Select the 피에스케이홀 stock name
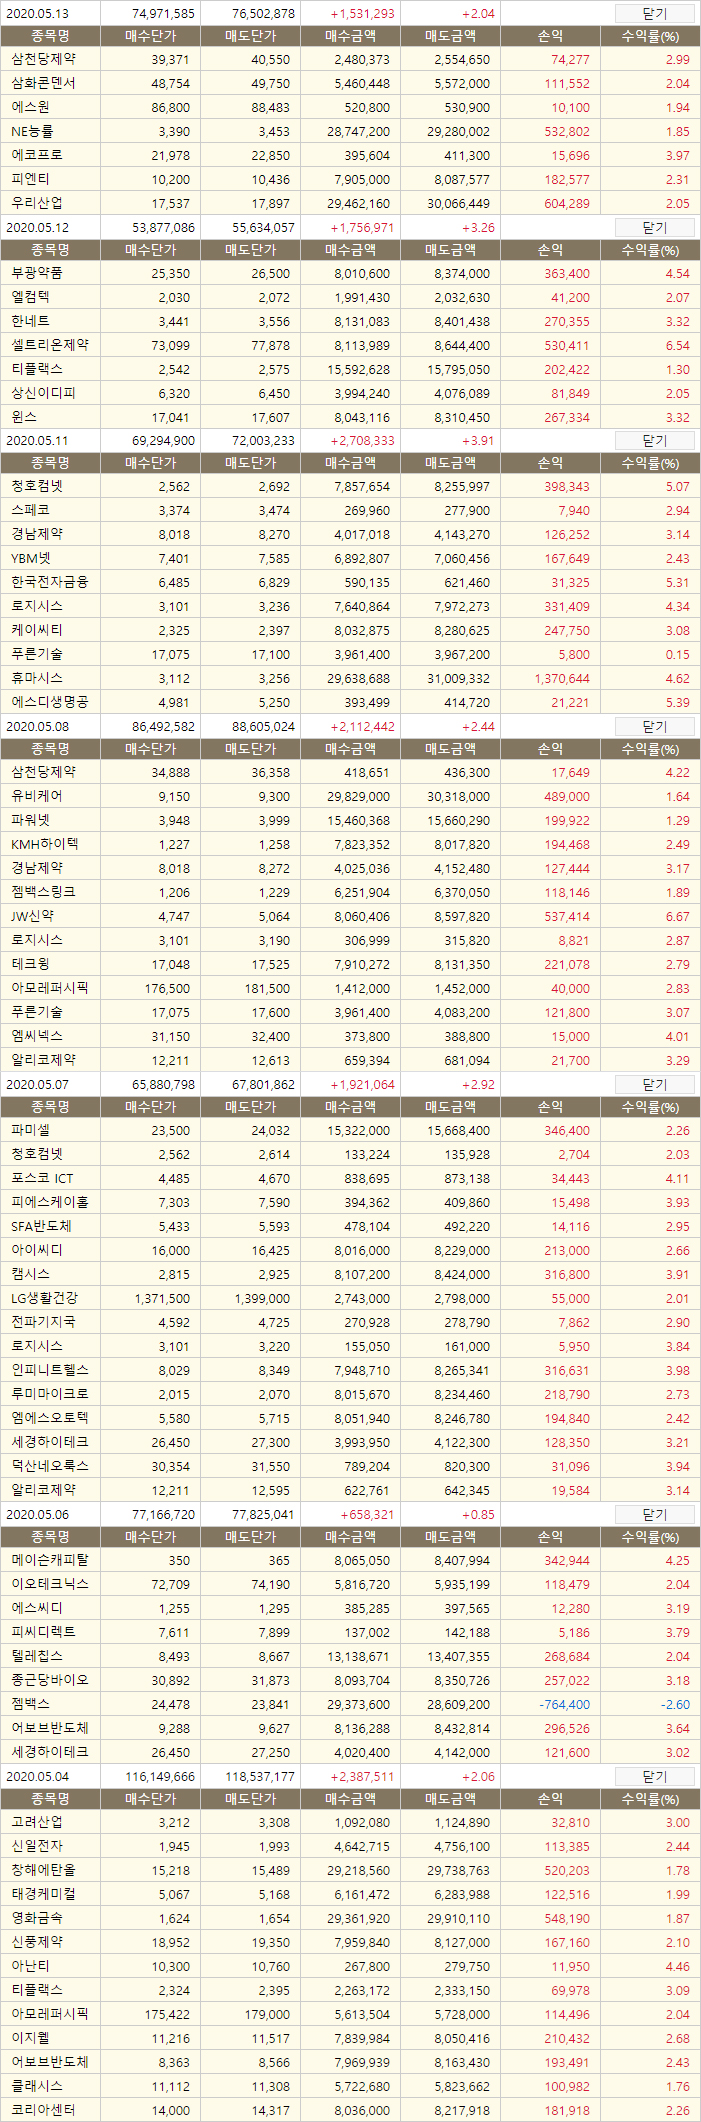 pyautogui.click(x=50, y=1201)
